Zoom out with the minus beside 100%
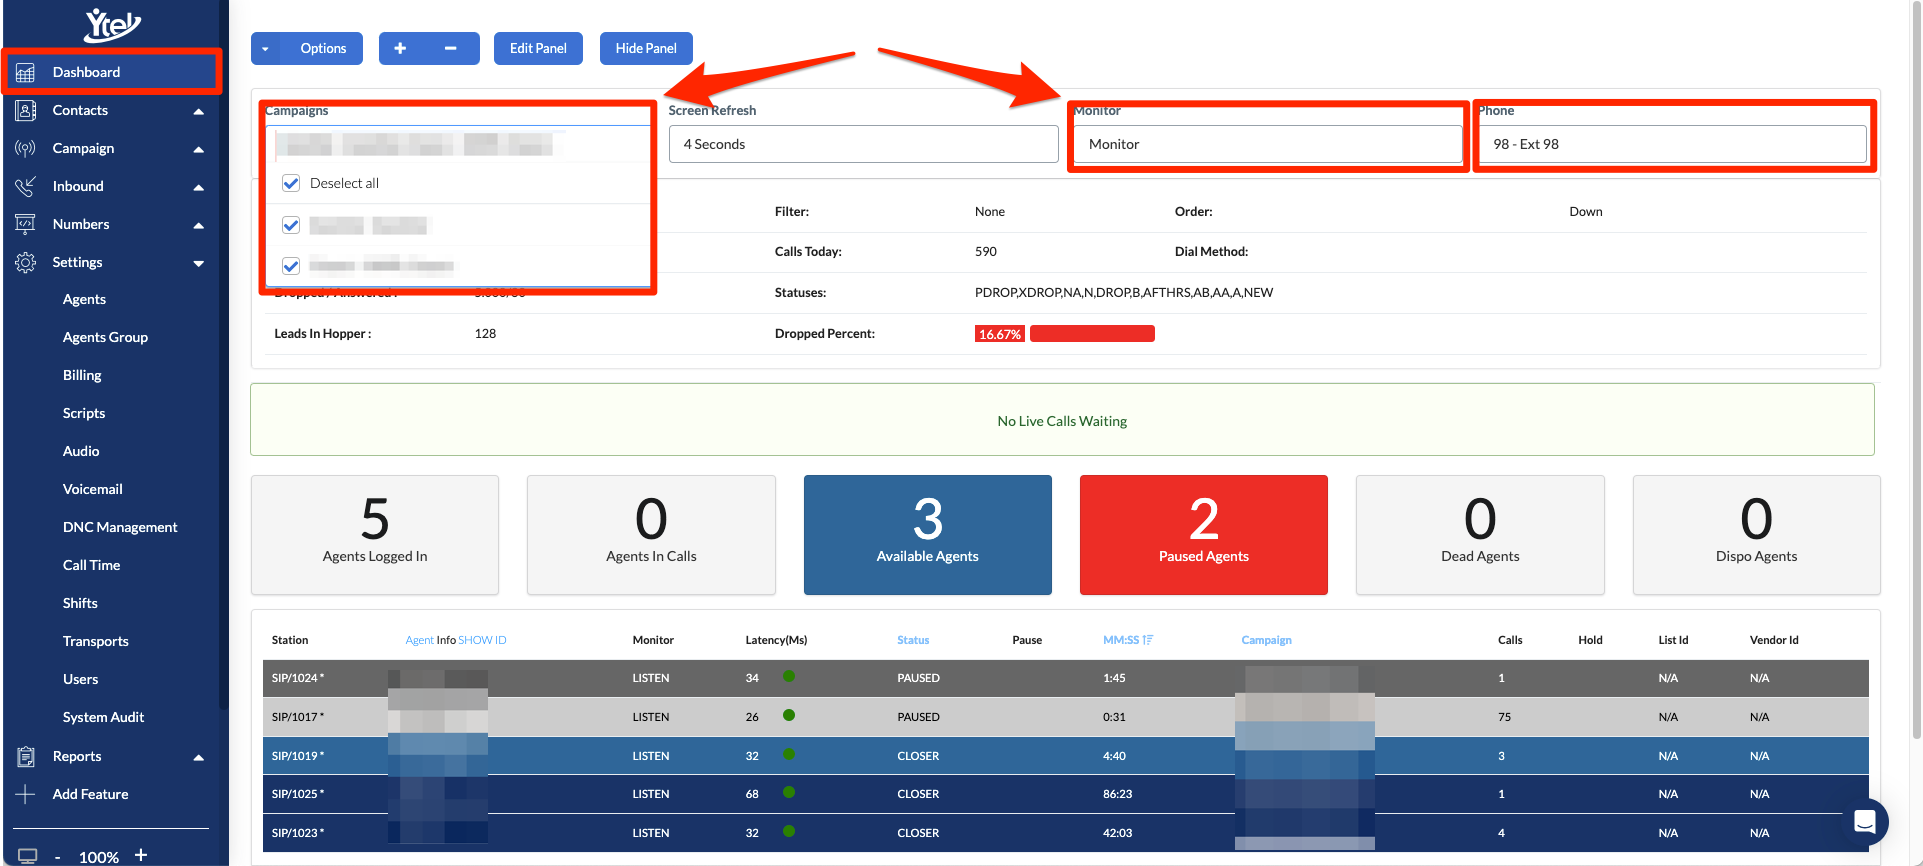Viewport: 1923px width, 866px height. 58,857
